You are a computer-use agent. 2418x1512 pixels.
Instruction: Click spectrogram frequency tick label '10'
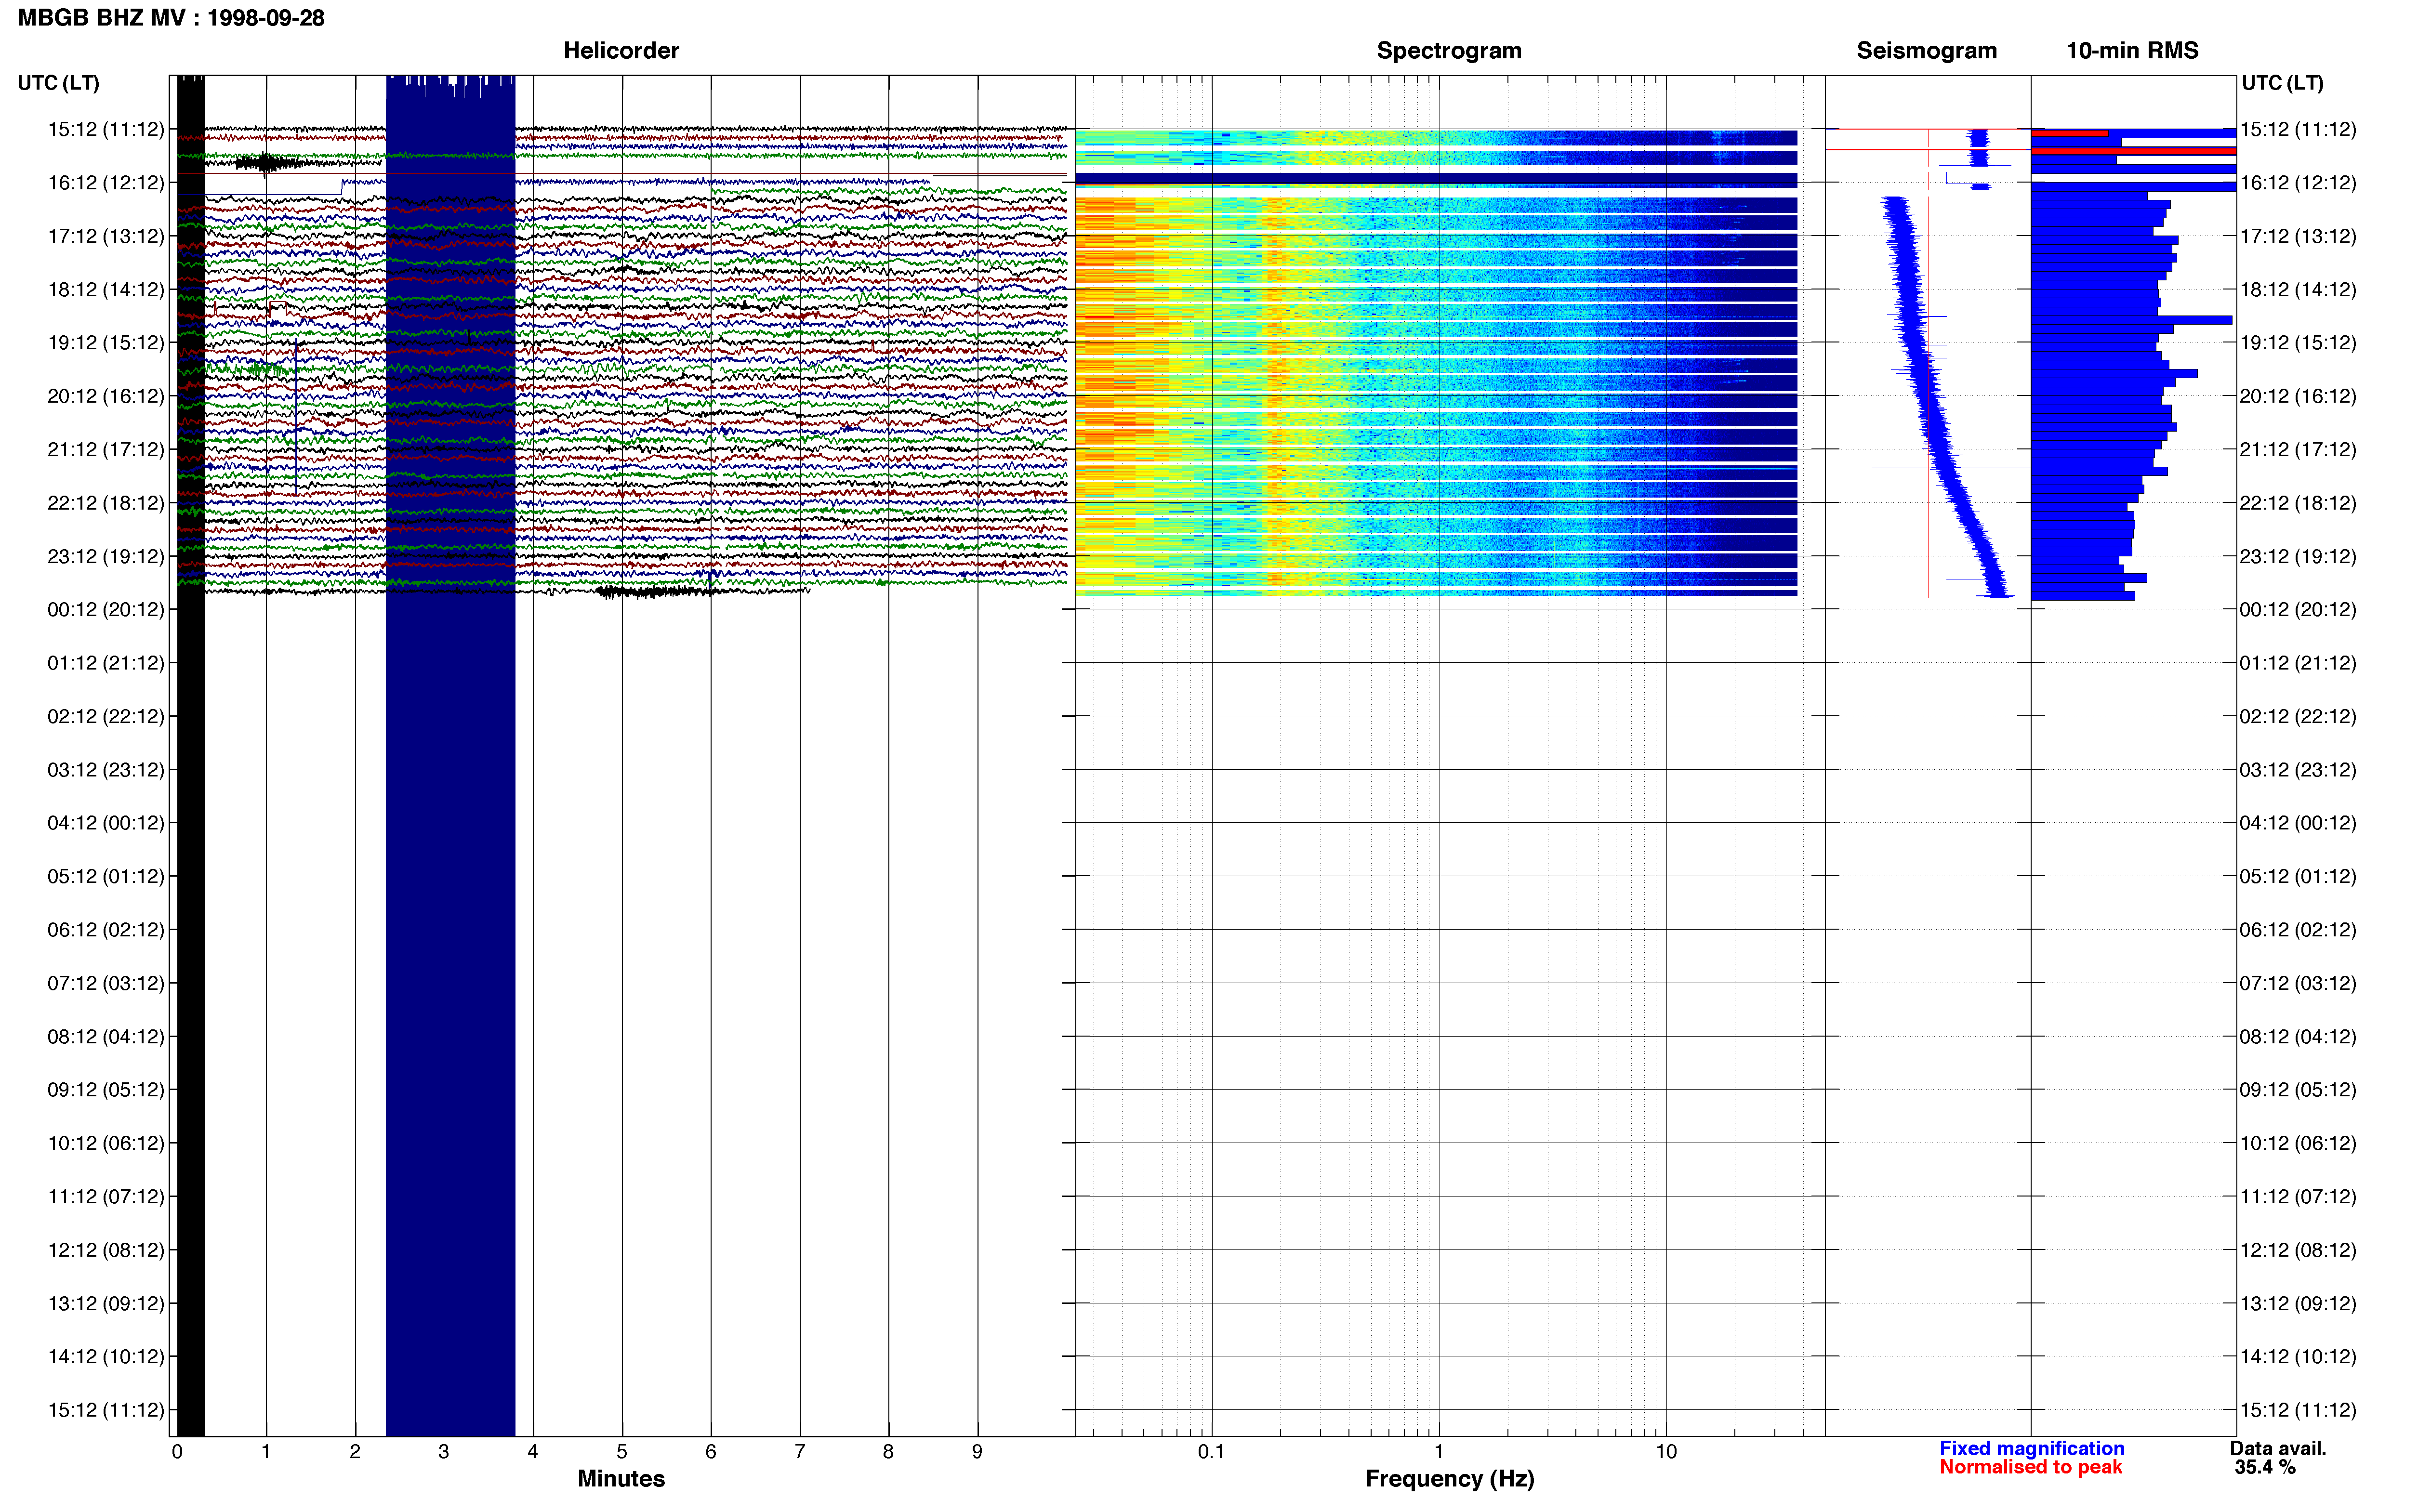pyautogui.click(x=1666, y=1452)
